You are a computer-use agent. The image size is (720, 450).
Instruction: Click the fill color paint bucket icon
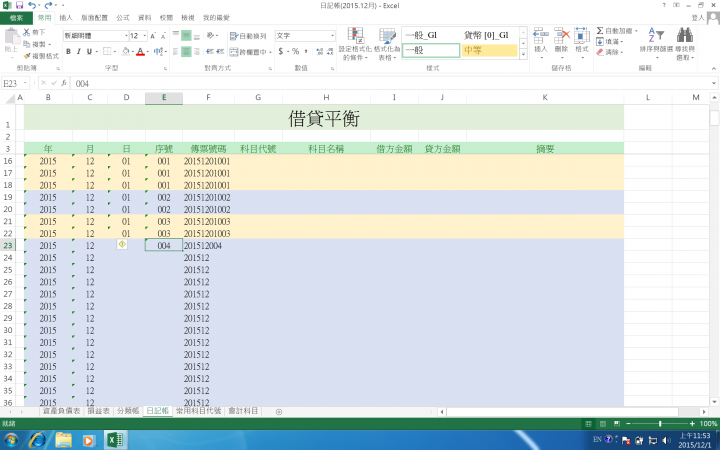(x=125, y=51)
